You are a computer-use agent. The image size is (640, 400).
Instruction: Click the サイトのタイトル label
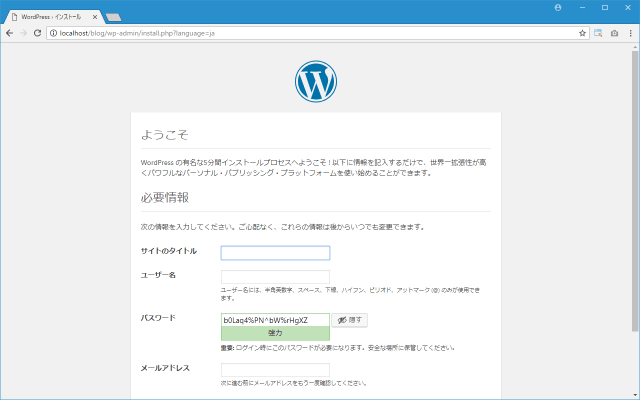[x=169, y=251]
